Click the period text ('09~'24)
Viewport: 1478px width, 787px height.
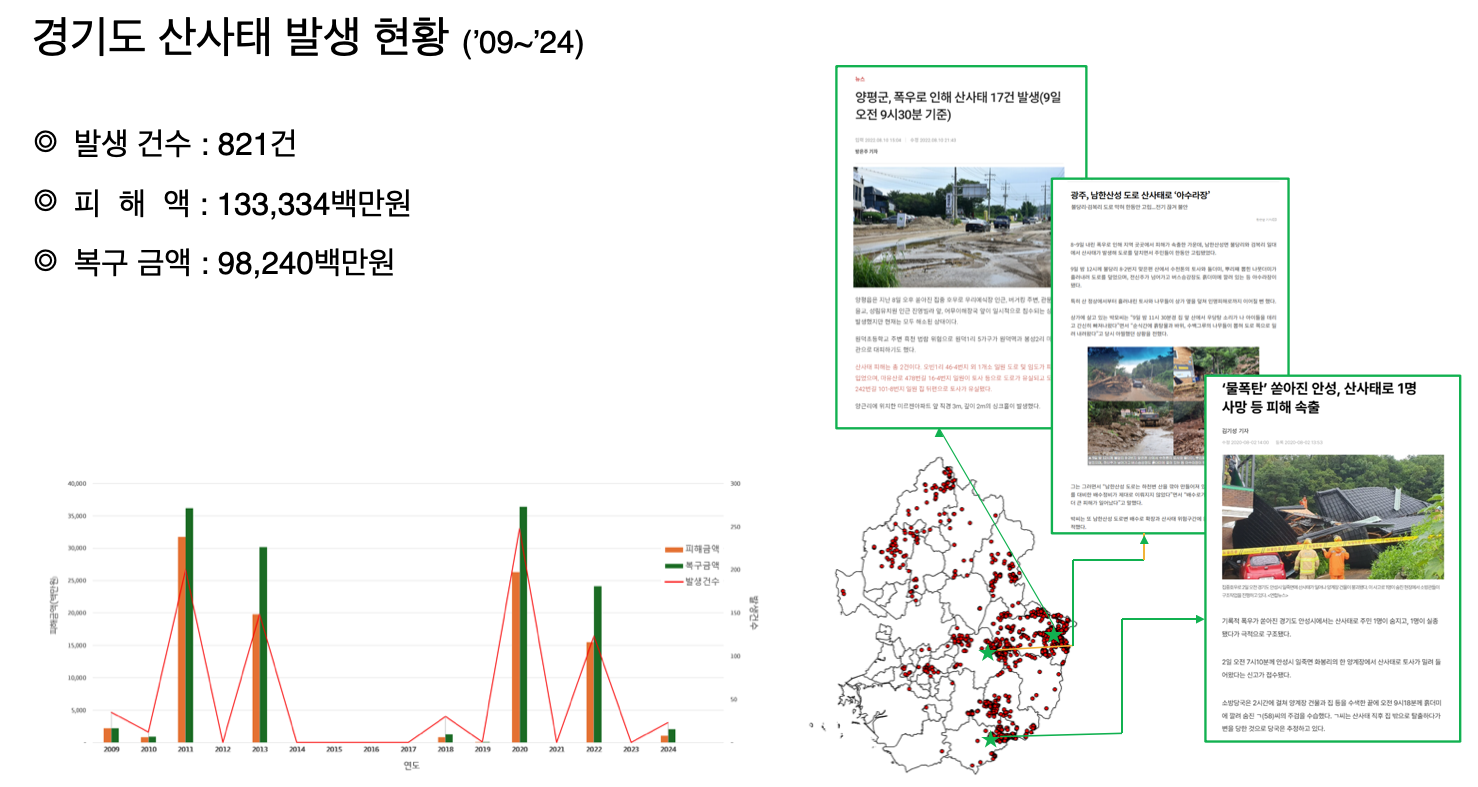[x=523, y=44]
